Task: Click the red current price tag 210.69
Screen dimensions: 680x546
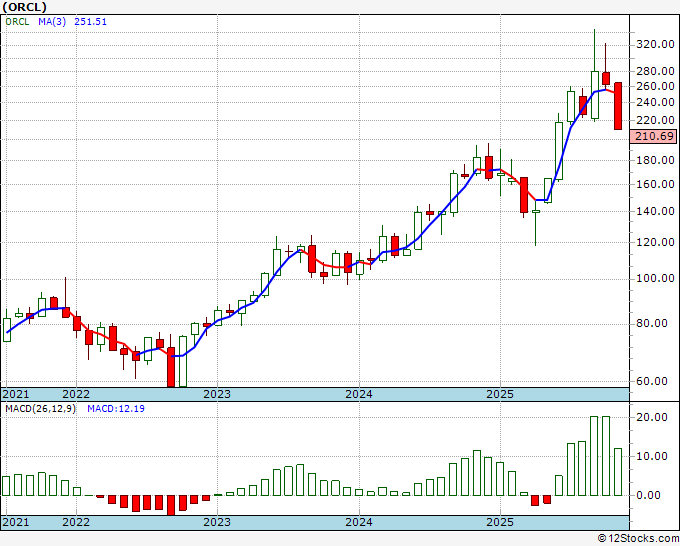Action: click(651, 136)
